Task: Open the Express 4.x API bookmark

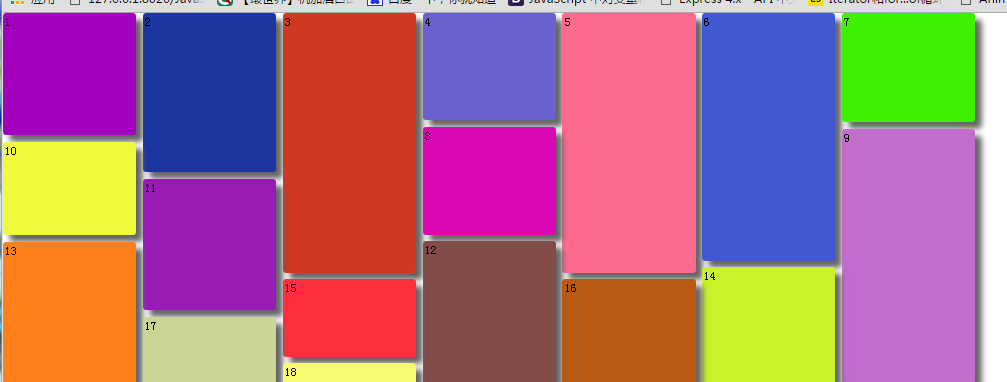Action: pos(728,3)
